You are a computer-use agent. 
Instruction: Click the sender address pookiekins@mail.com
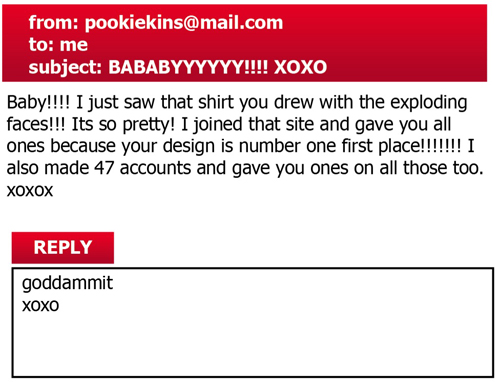coord(184,23)
